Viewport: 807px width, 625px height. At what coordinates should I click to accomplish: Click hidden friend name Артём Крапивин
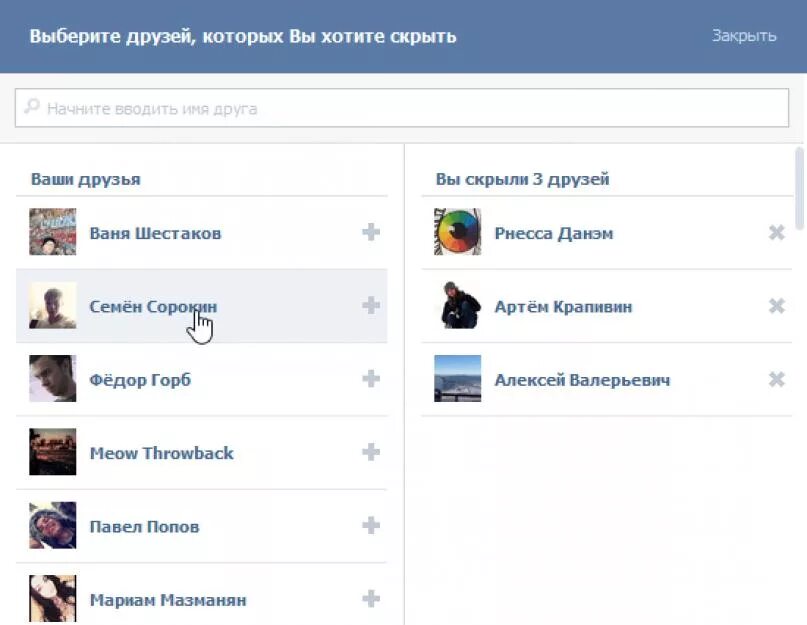(563, 307)
